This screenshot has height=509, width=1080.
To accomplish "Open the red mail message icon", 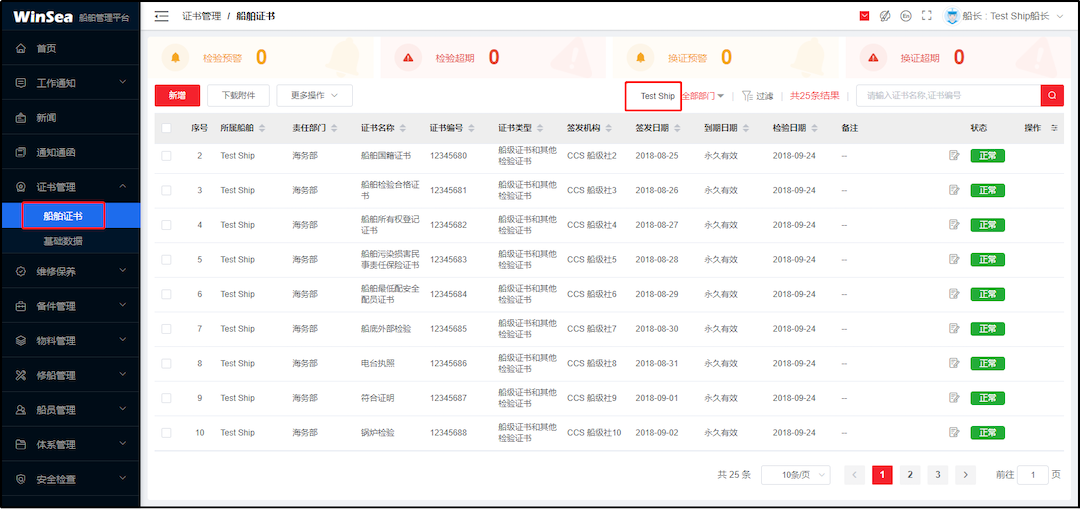I will tap(864, 16).
